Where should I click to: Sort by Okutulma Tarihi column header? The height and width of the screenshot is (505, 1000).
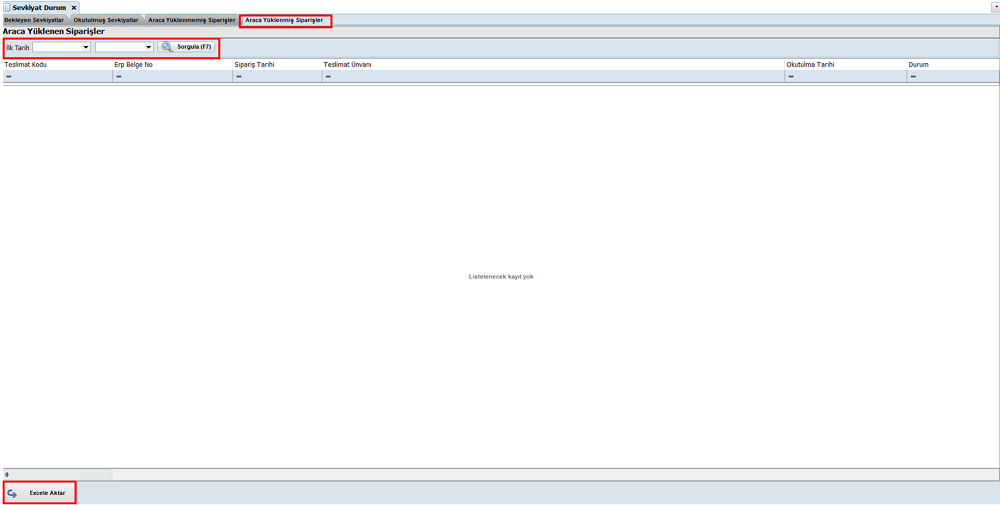[811, 64]
